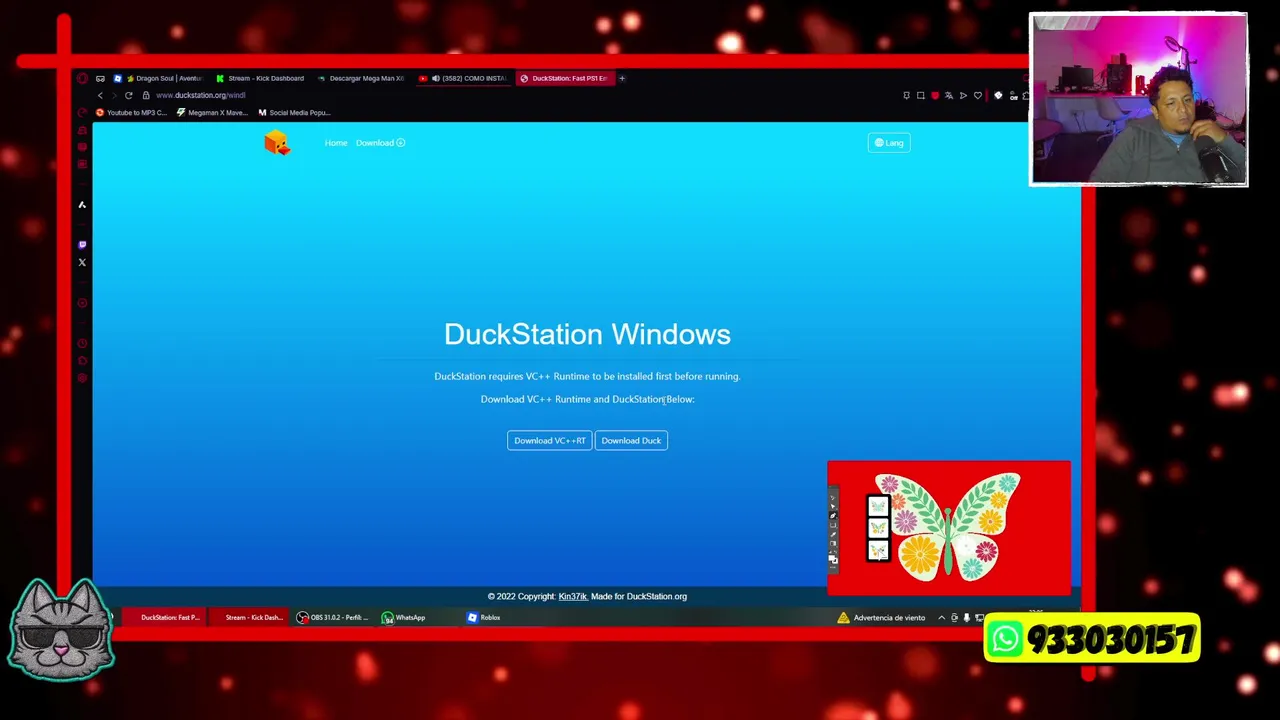Viewport: 1280px width, 720px height.
Task: Click Advertencia de viento weather alert
Action: [x=881, y=617]
